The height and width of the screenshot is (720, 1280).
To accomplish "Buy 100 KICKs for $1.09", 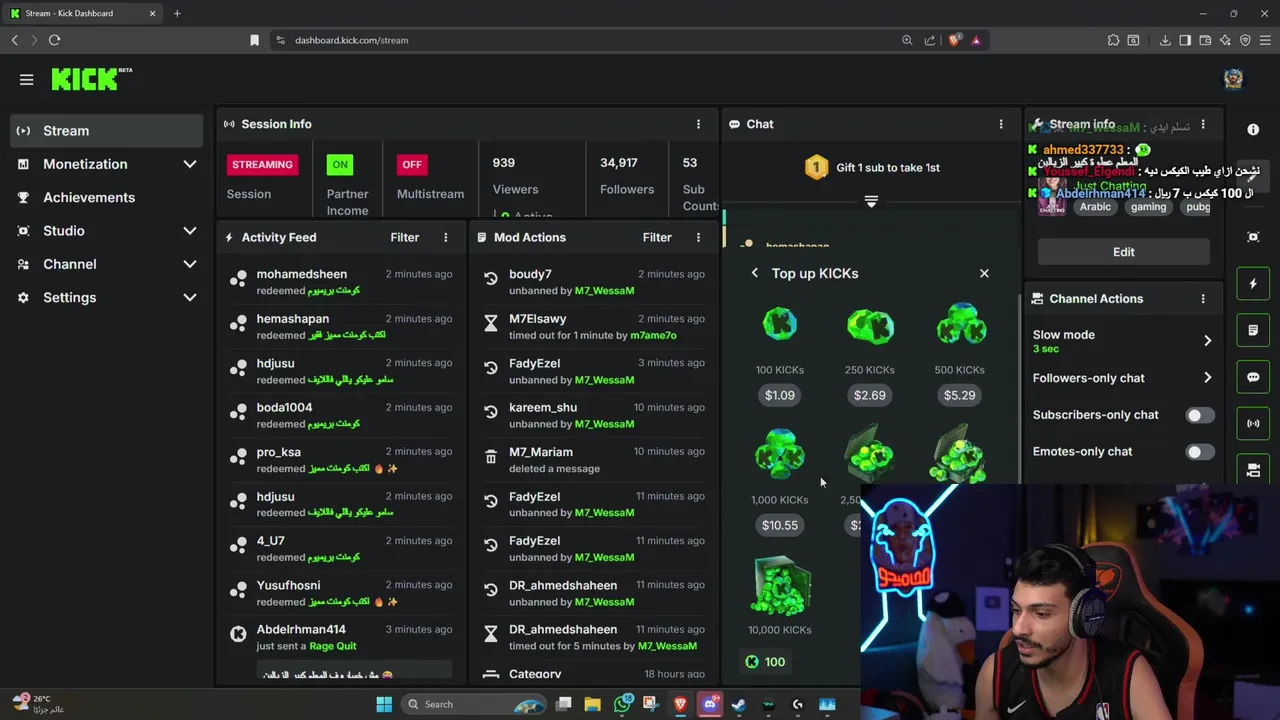I will click(780, 395).
